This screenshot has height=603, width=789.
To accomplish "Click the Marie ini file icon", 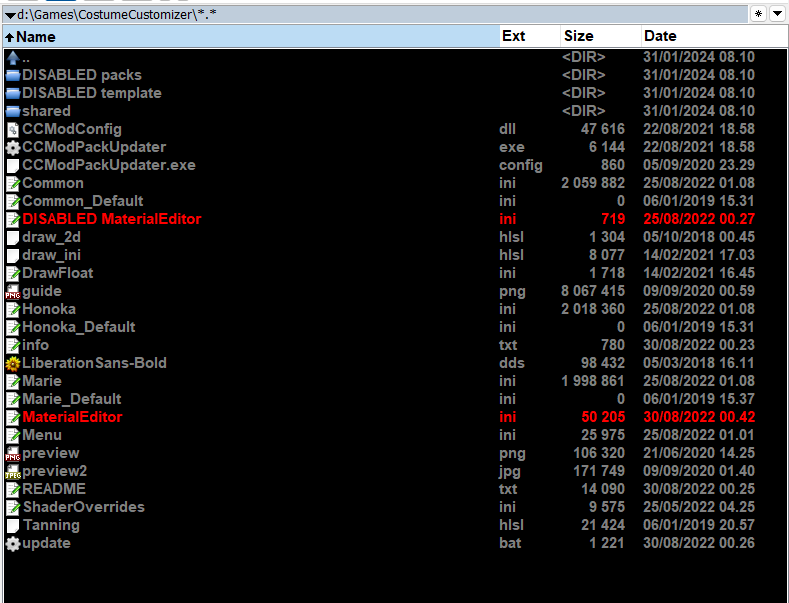I will coord(13,382).
